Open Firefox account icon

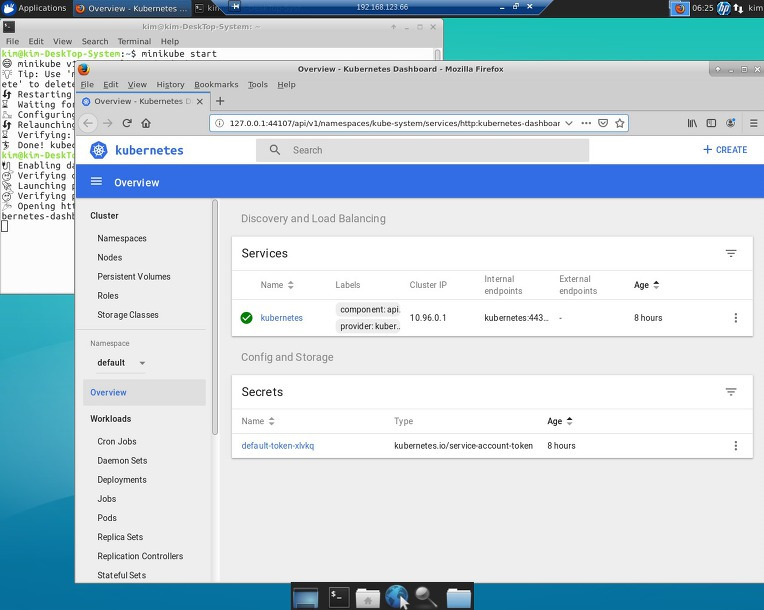[730, 123]
